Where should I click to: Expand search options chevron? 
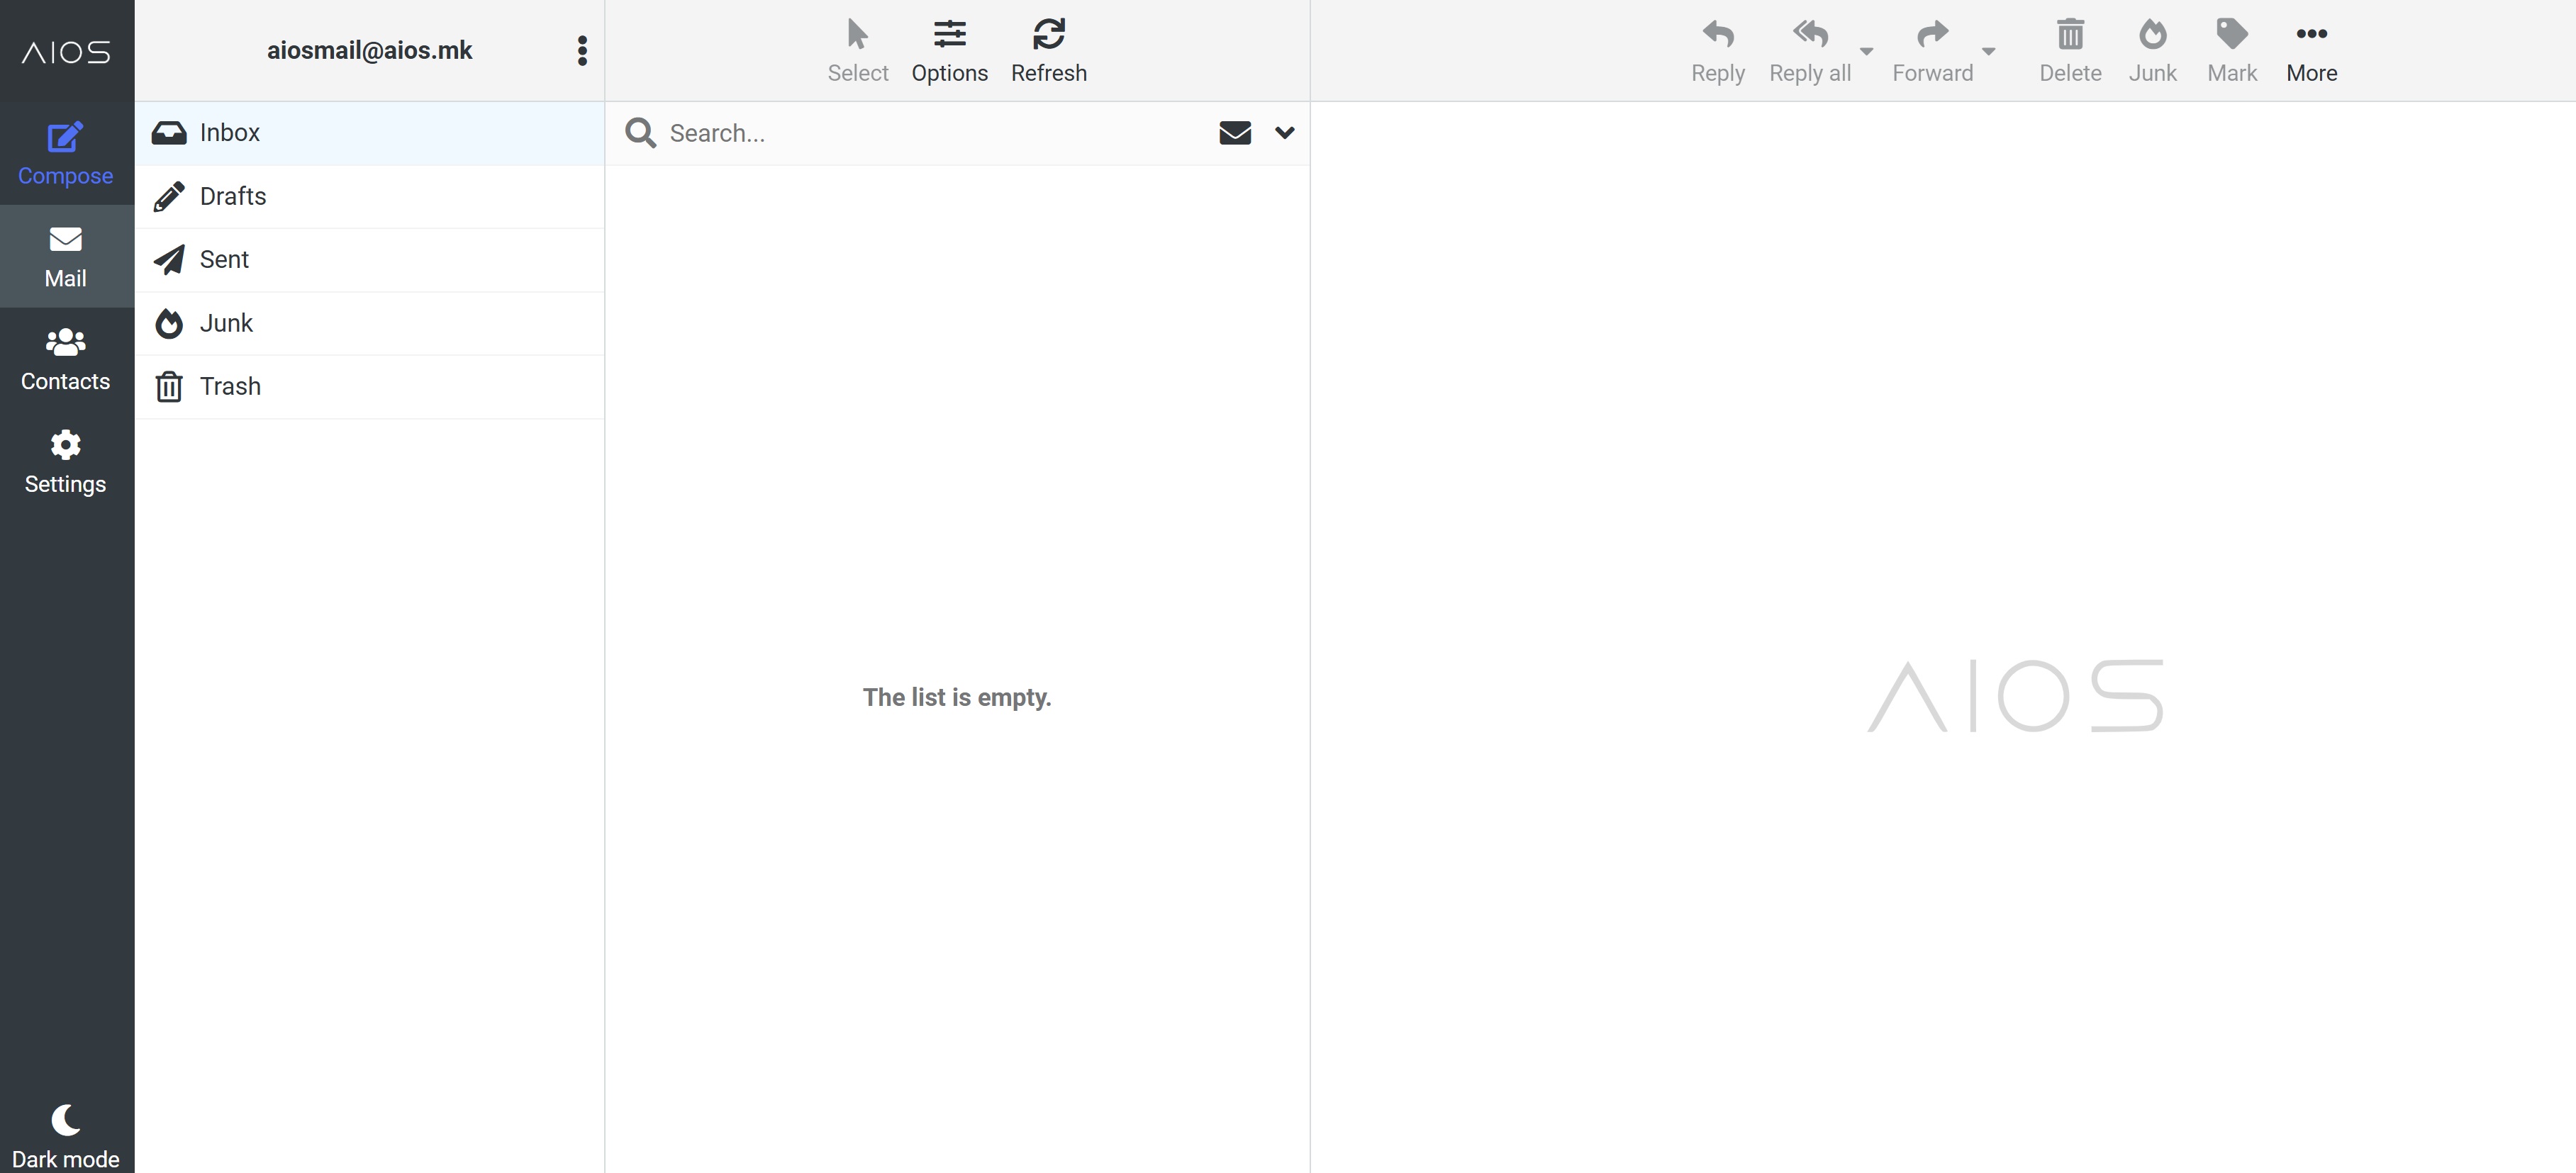(1285, 133)
